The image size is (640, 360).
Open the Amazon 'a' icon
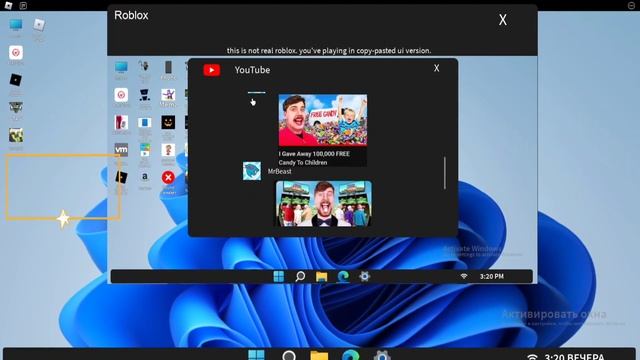(144, 177)
